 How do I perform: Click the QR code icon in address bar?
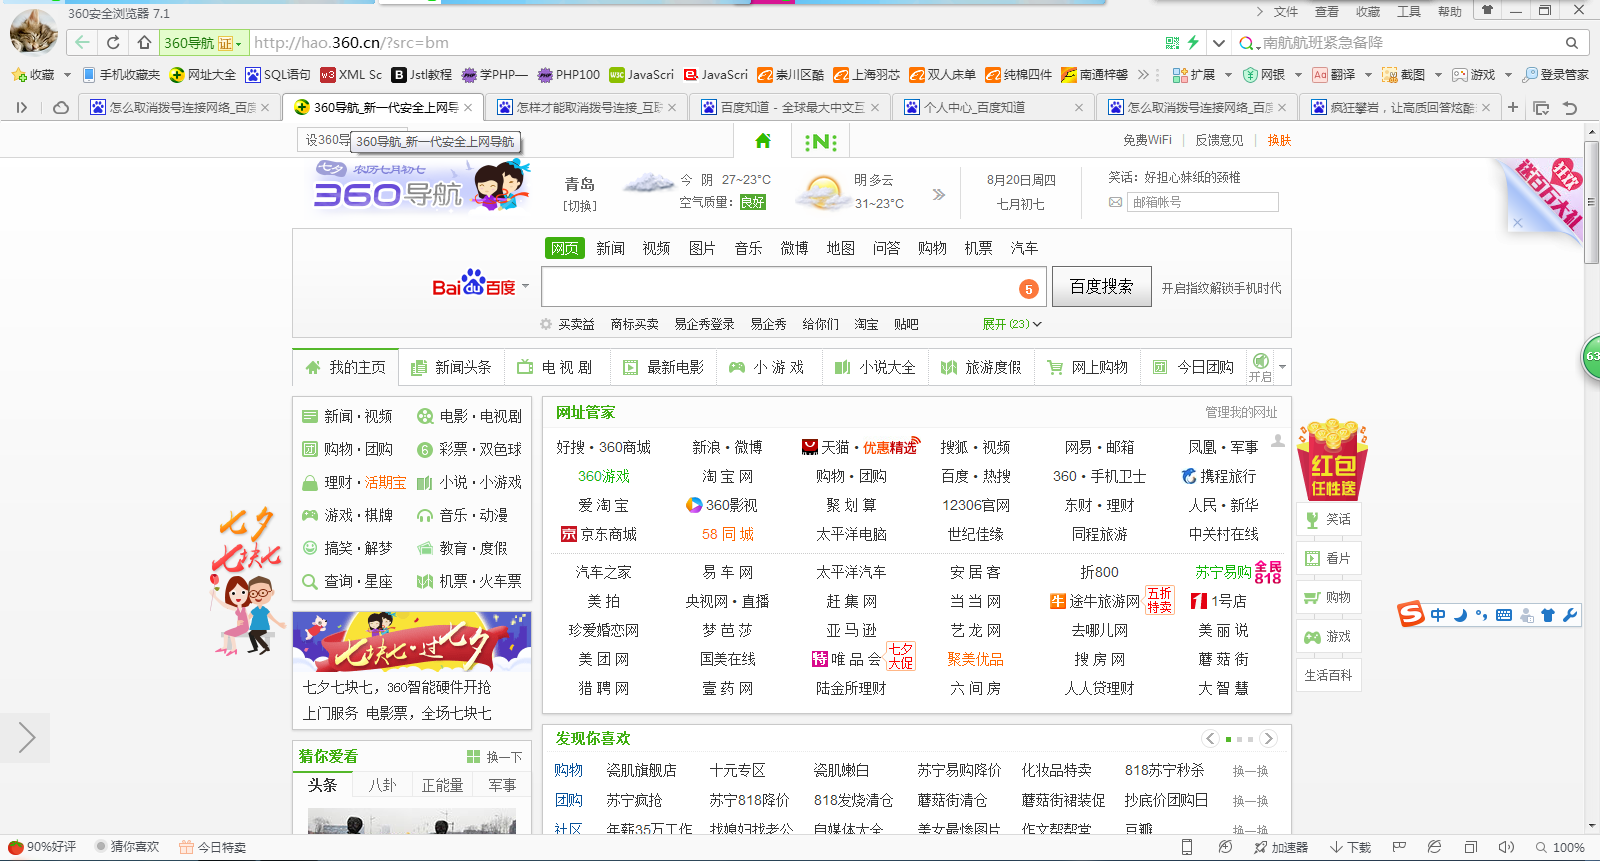1172,43
